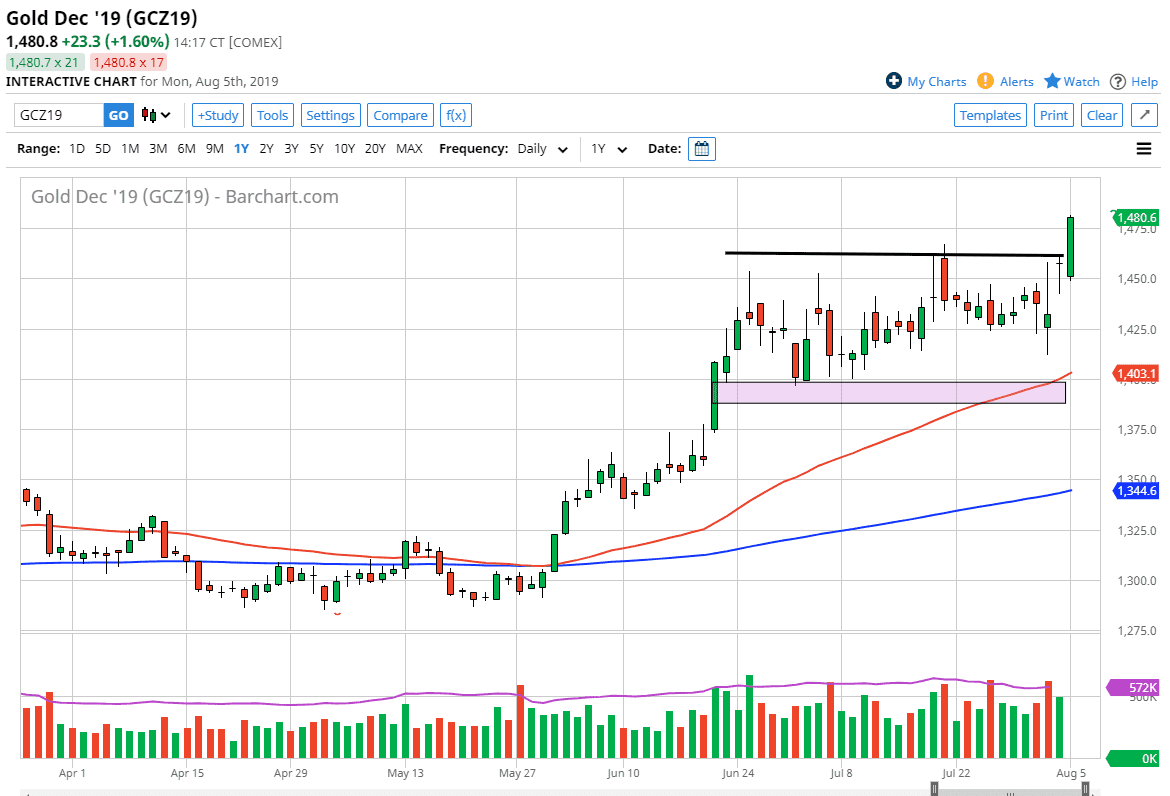The image size is (1170, 796).
Task: Open the Tools menu
Action: [272, 115]
